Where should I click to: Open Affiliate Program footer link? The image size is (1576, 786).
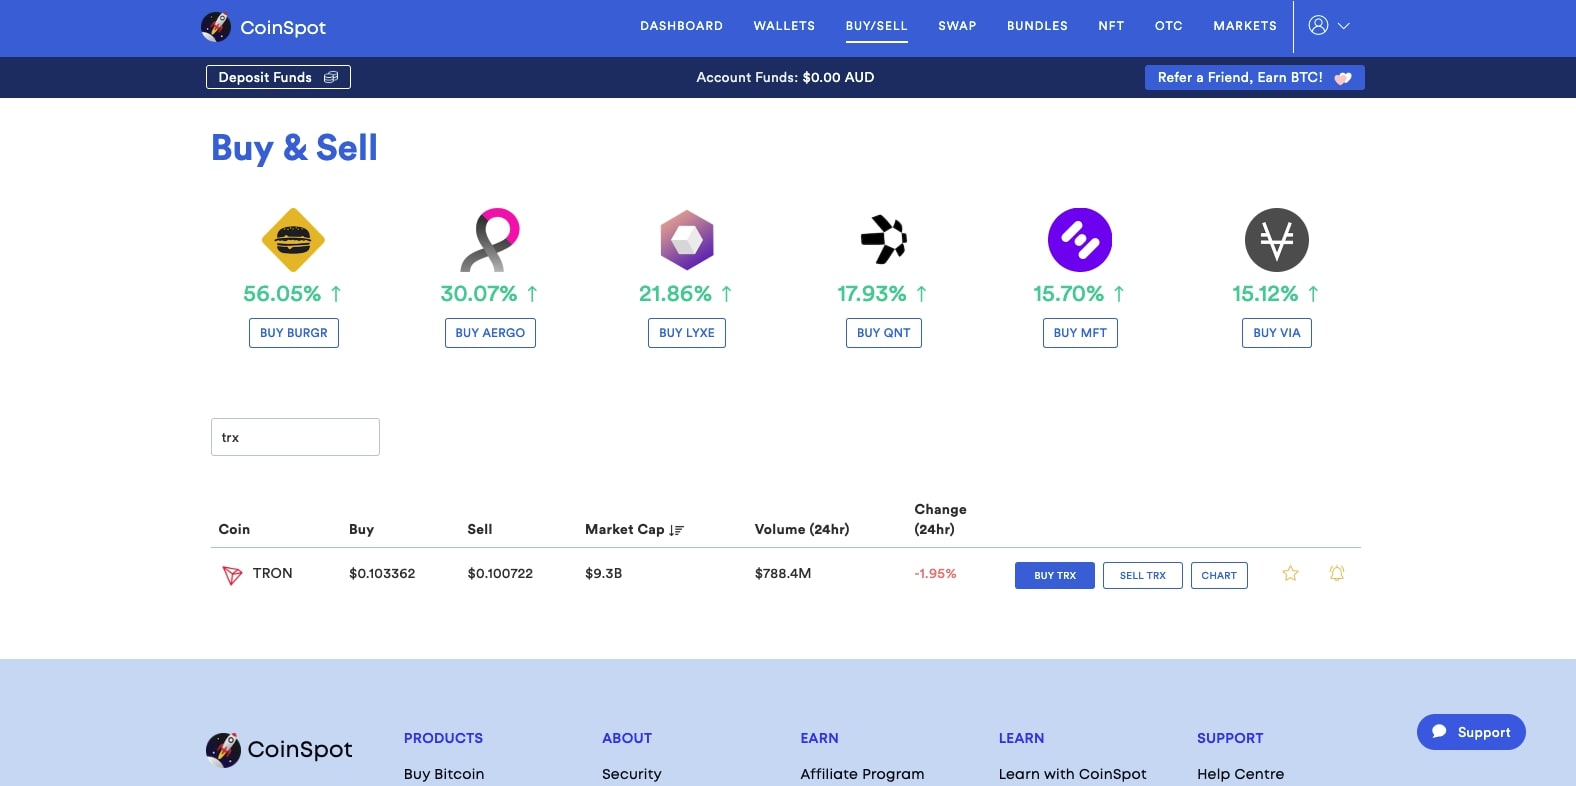point(862,774)
